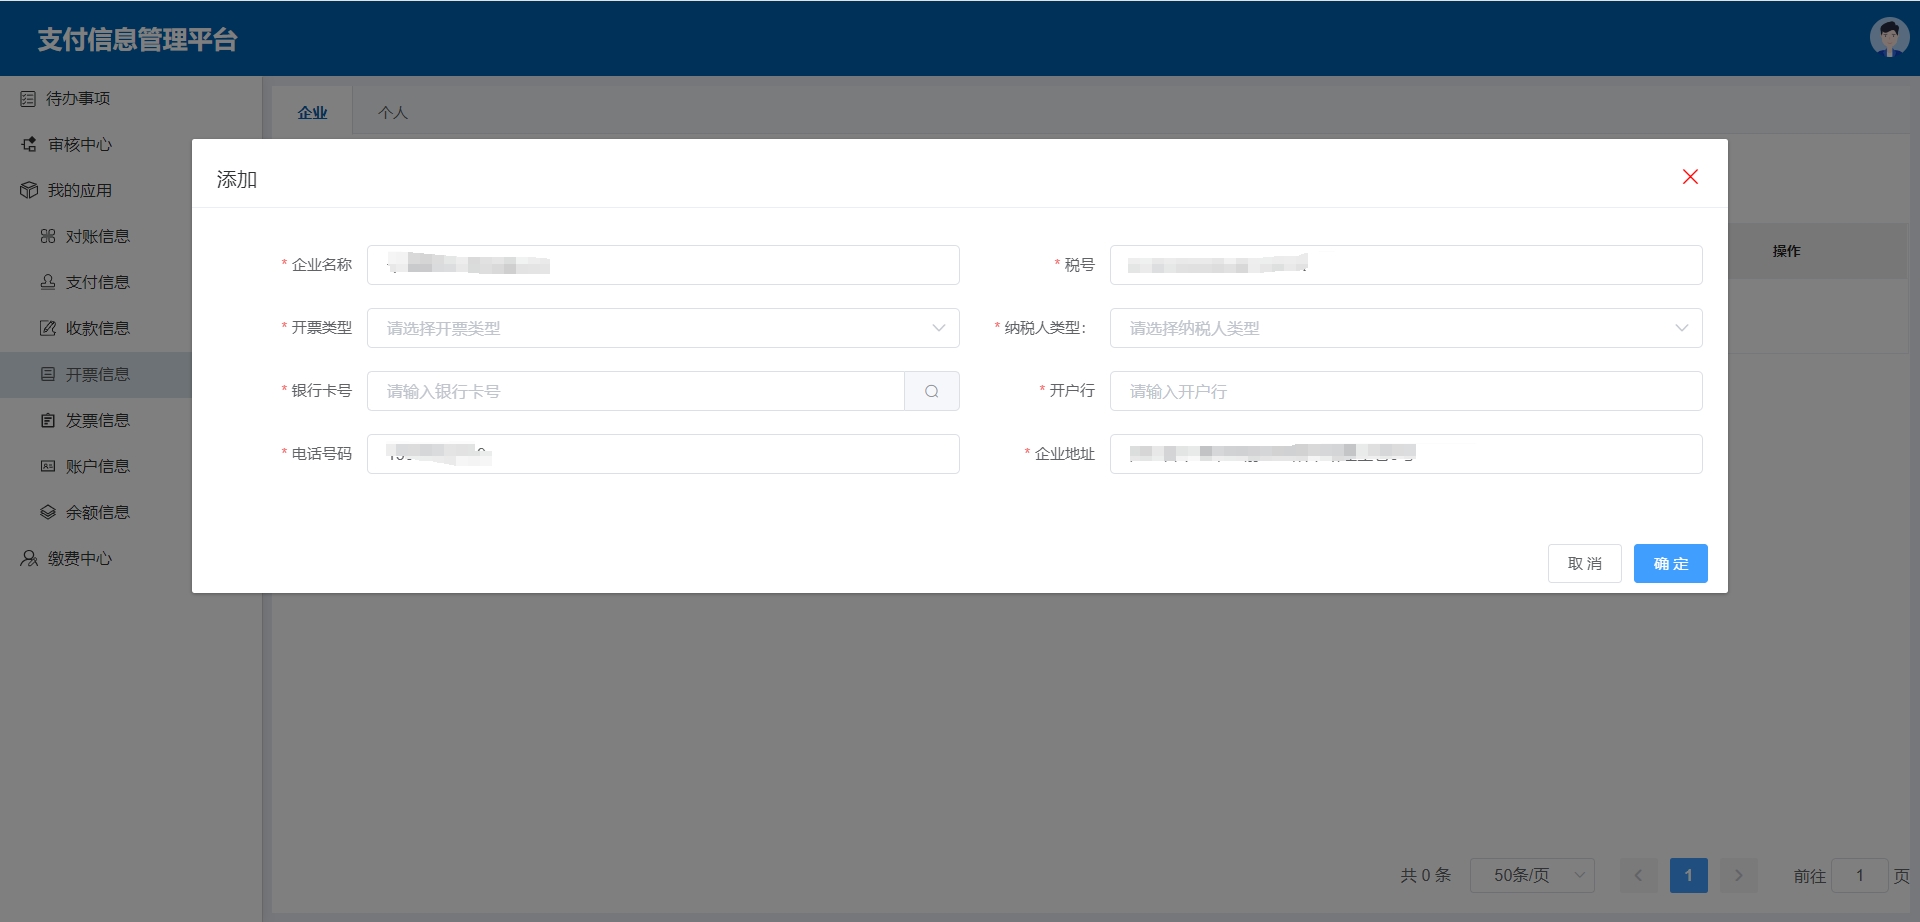
Task: Expand the 纳税人类型 dropdown
Action: pyautogui.click(x=1405, y=328)
